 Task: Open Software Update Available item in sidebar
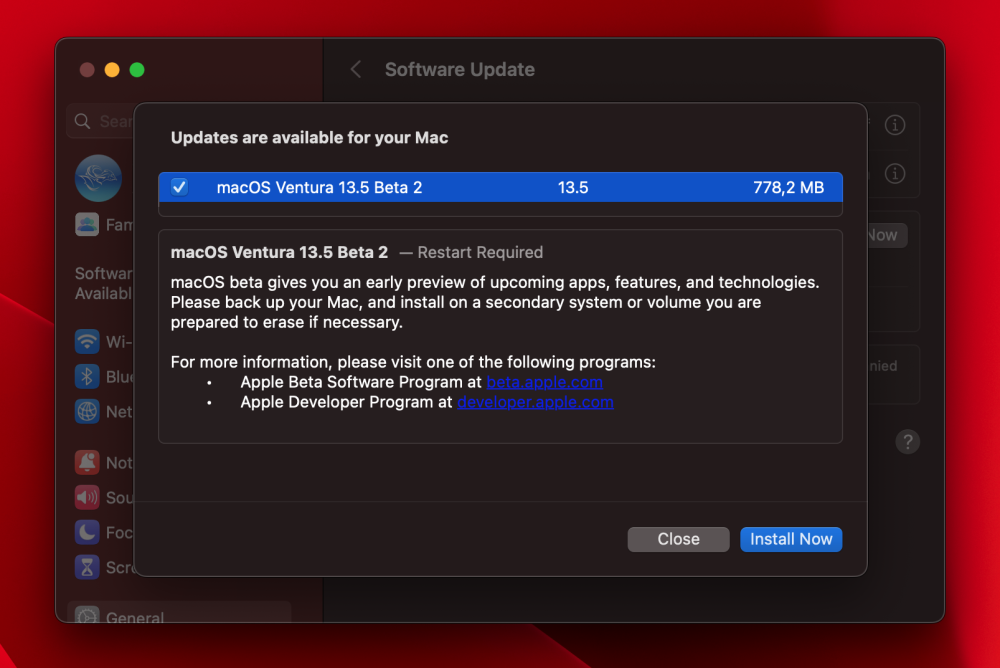pyautogui.click(x=104, y=283)
